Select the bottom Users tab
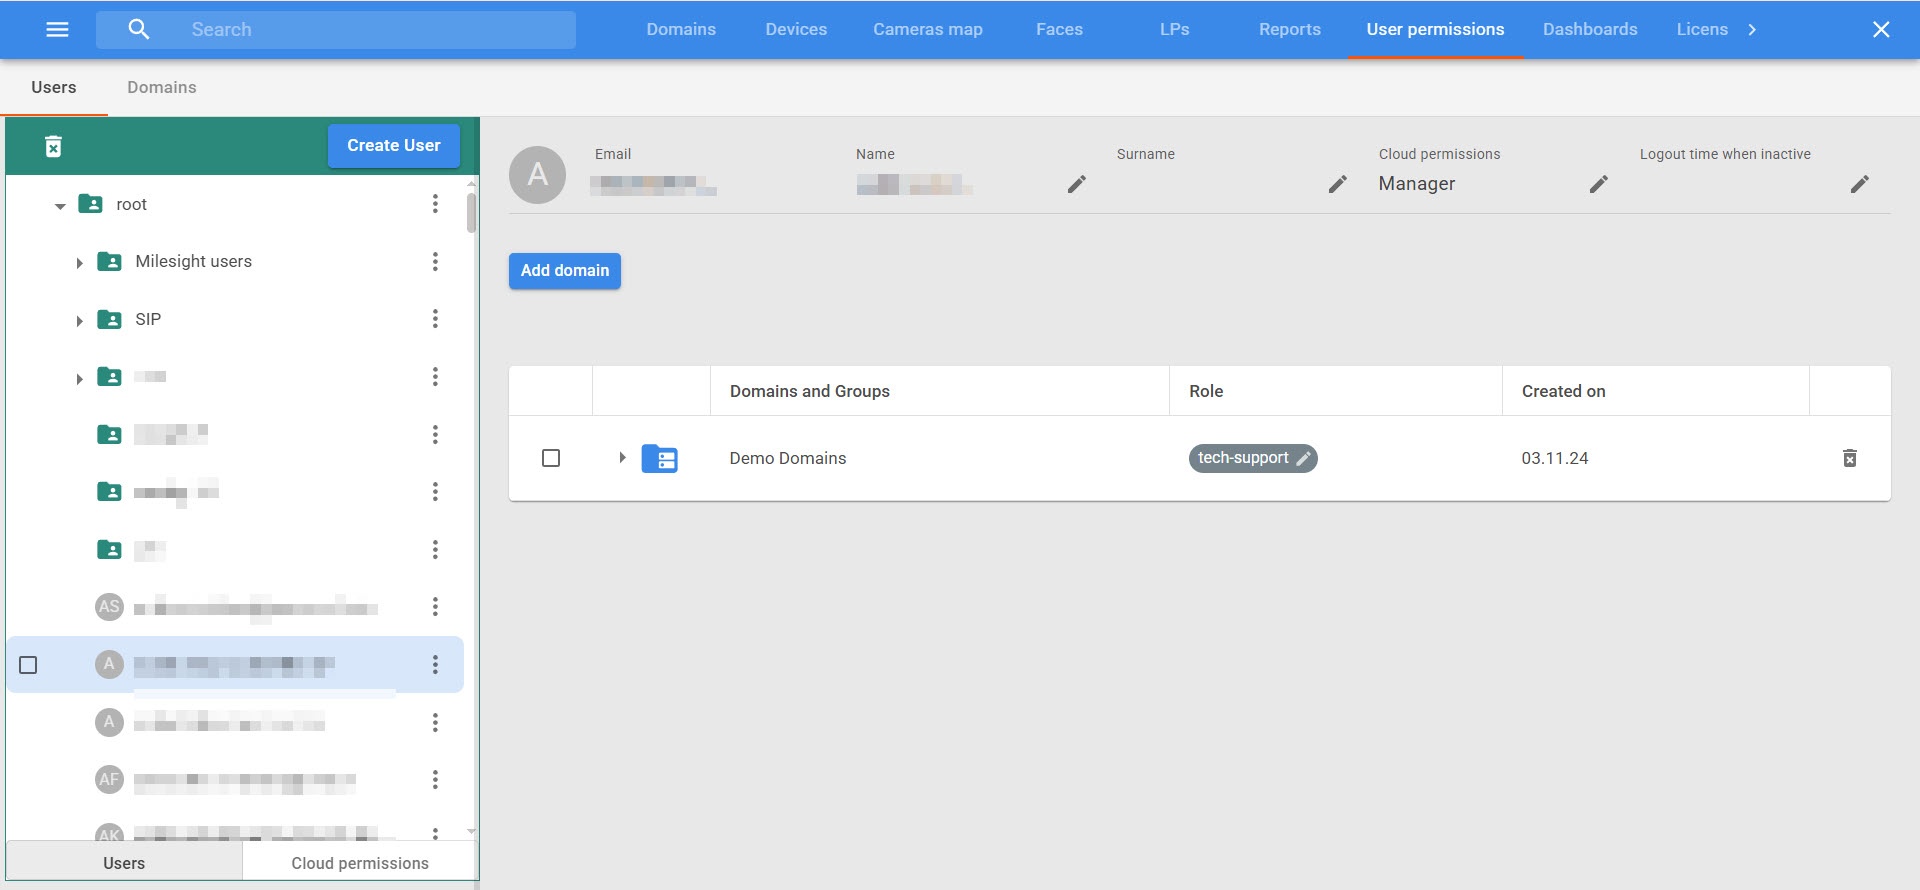The image size is (1920, 890). pos(124,863)
